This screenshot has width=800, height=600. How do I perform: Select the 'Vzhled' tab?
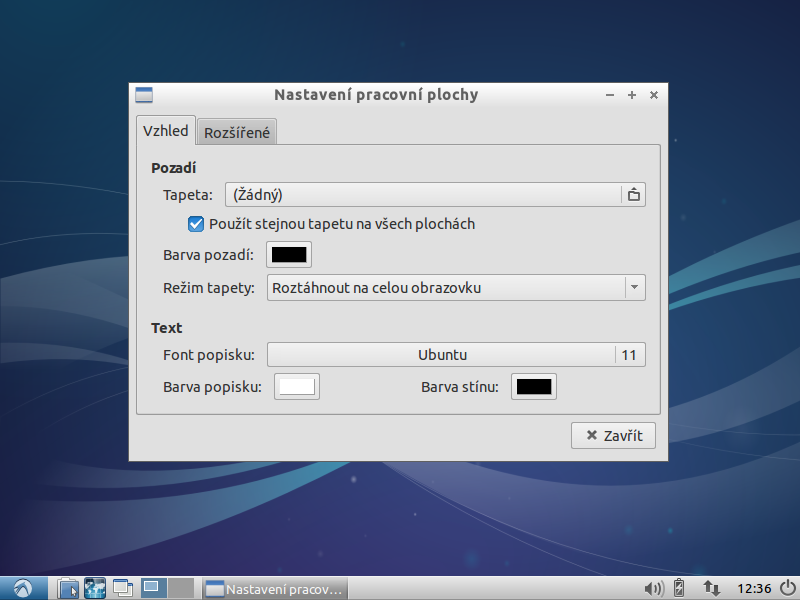(x=166, y=130)
